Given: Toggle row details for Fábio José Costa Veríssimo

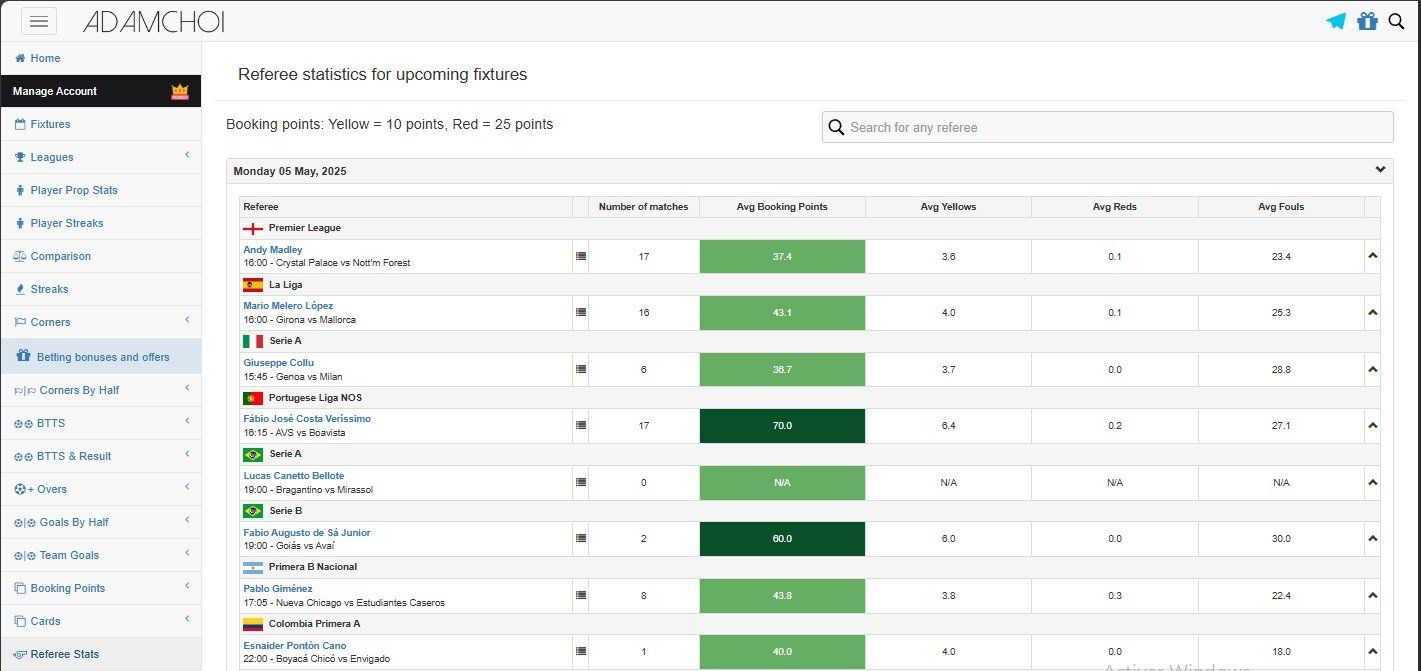Looking at the screenshot, I should point(1372,426).
